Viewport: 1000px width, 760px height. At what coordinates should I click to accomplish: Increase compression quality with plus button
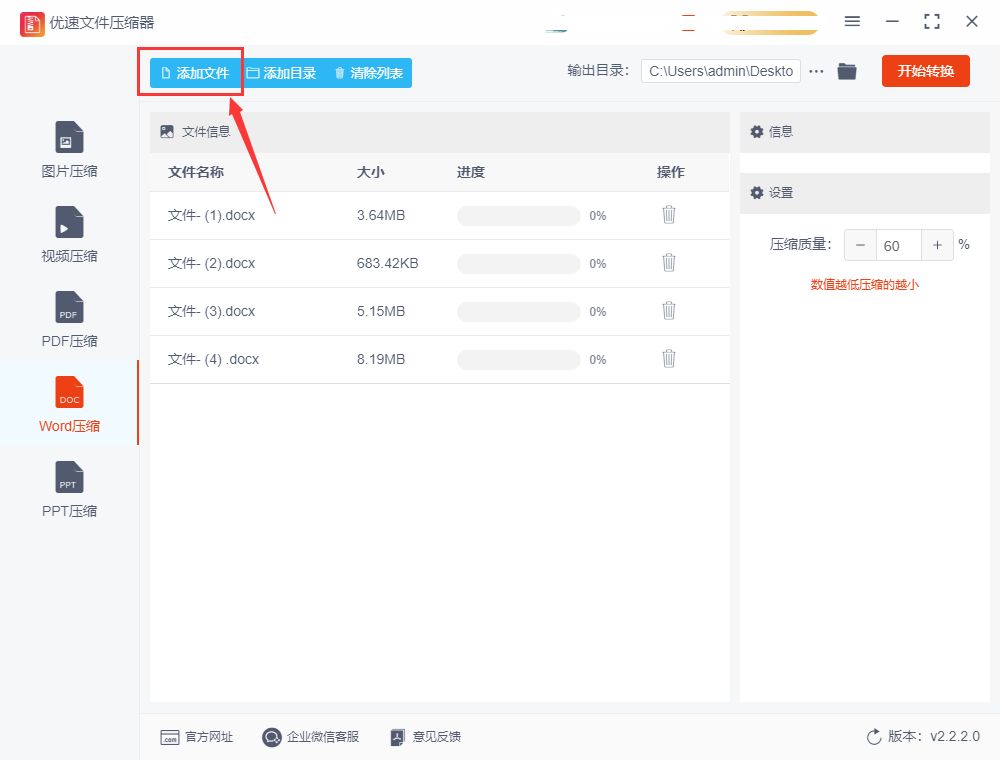[x=937, y=245]
